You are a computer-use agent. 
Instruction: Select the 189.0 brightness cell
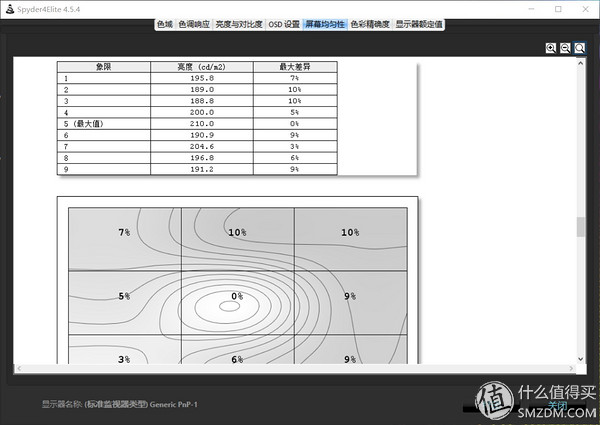[x=202, y=90]
